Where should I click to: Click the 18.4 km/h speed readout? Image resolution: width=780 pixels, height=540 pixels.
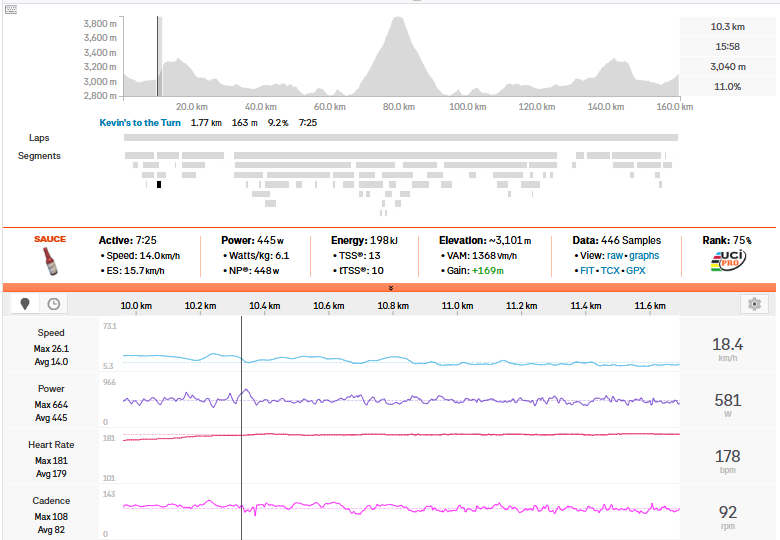click(x=727, y=345)
